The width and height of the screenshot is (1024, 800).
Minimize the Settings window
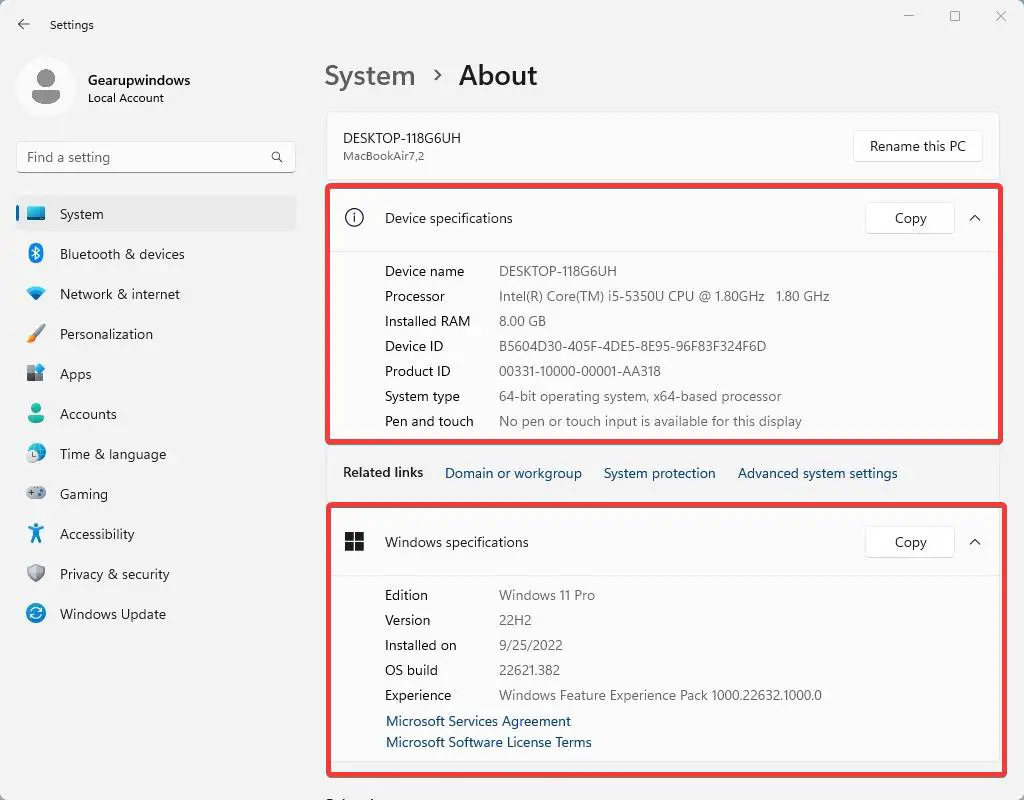click(x=908, y=16)
